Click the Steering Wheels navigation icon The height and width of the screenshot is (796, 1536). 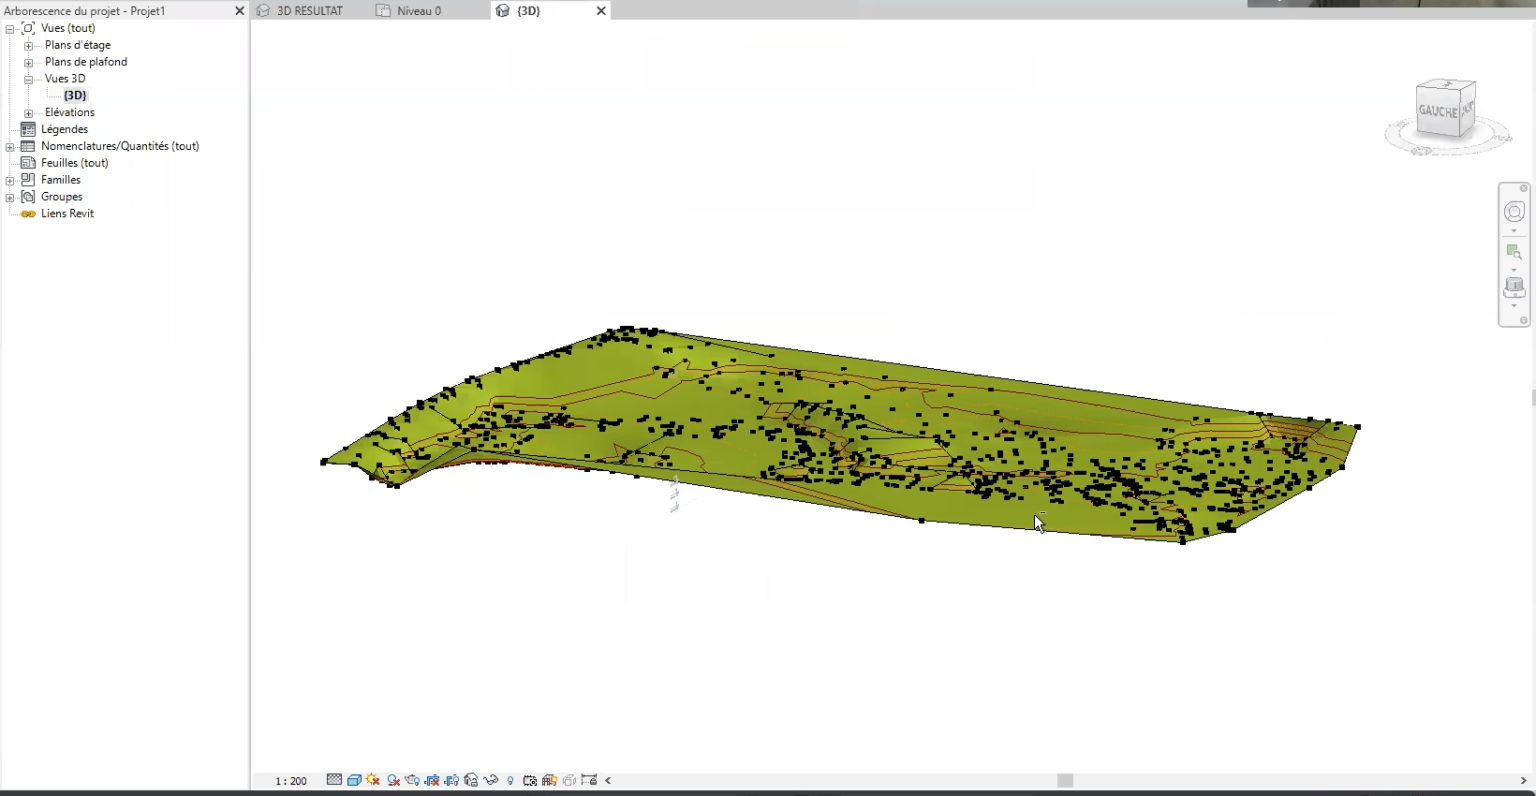click(1514, 212)
